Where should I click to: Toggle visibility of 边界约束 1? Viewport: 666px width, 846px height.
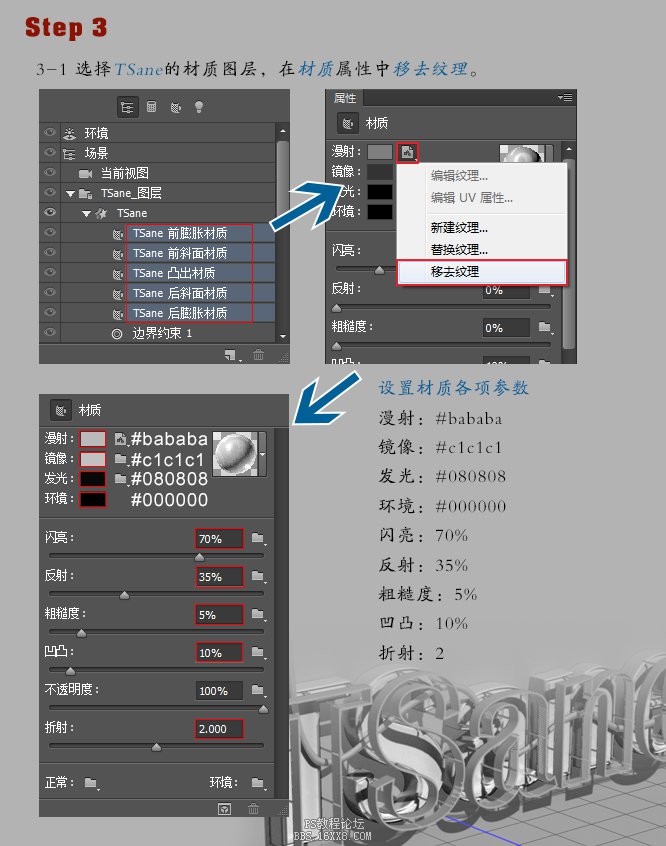coord(50,332)
